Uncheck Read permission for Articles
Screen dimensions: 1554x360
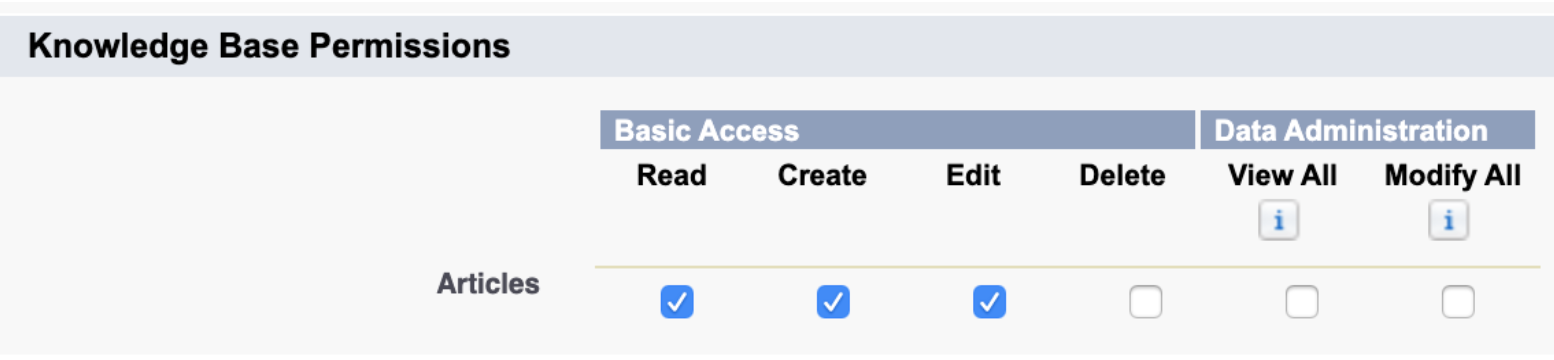click(677, 302)
